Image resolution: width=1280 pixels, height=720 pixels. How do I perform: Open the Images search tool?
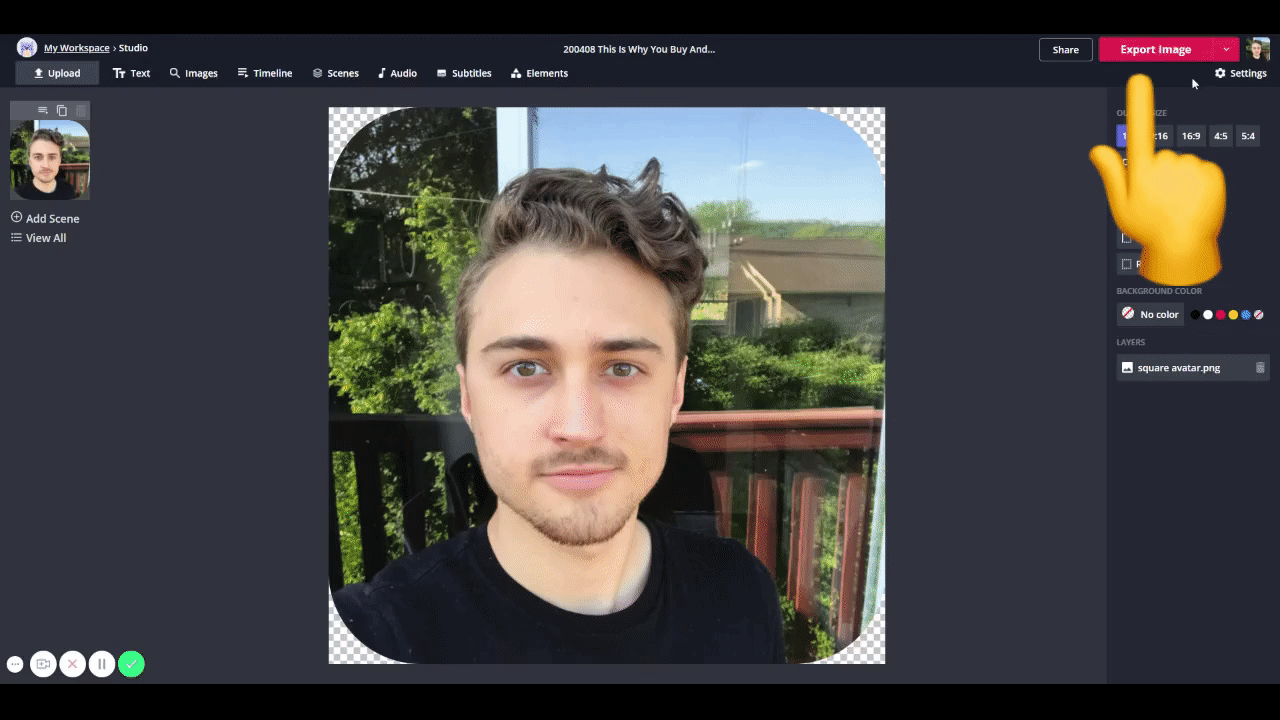(193, 73)
